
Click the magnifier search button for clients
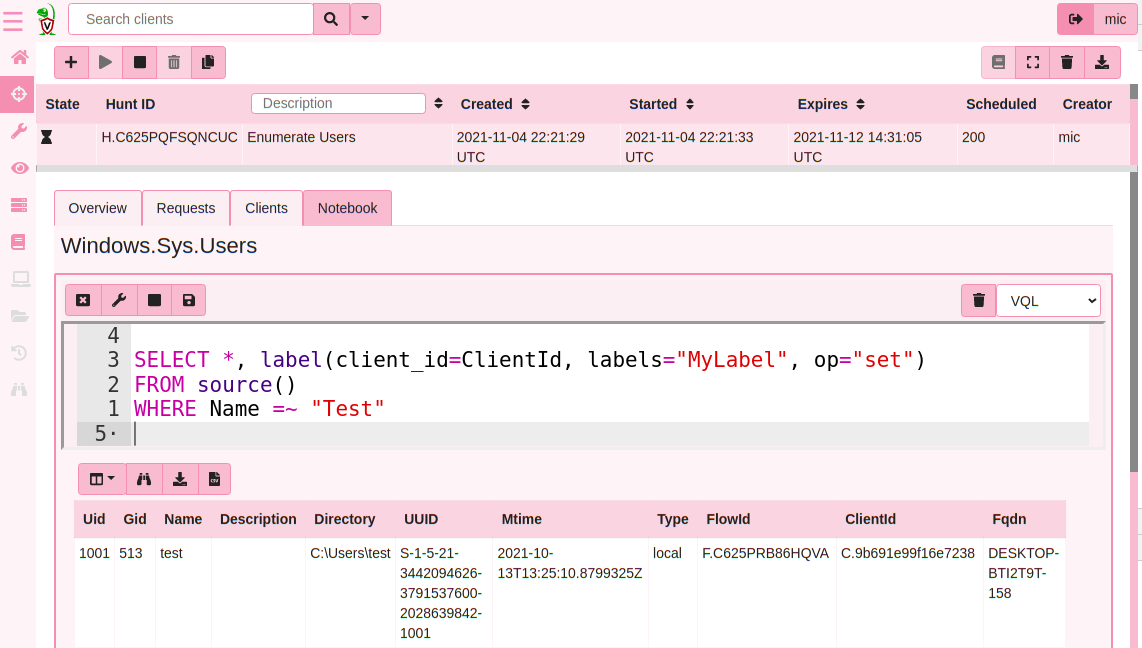331,19
